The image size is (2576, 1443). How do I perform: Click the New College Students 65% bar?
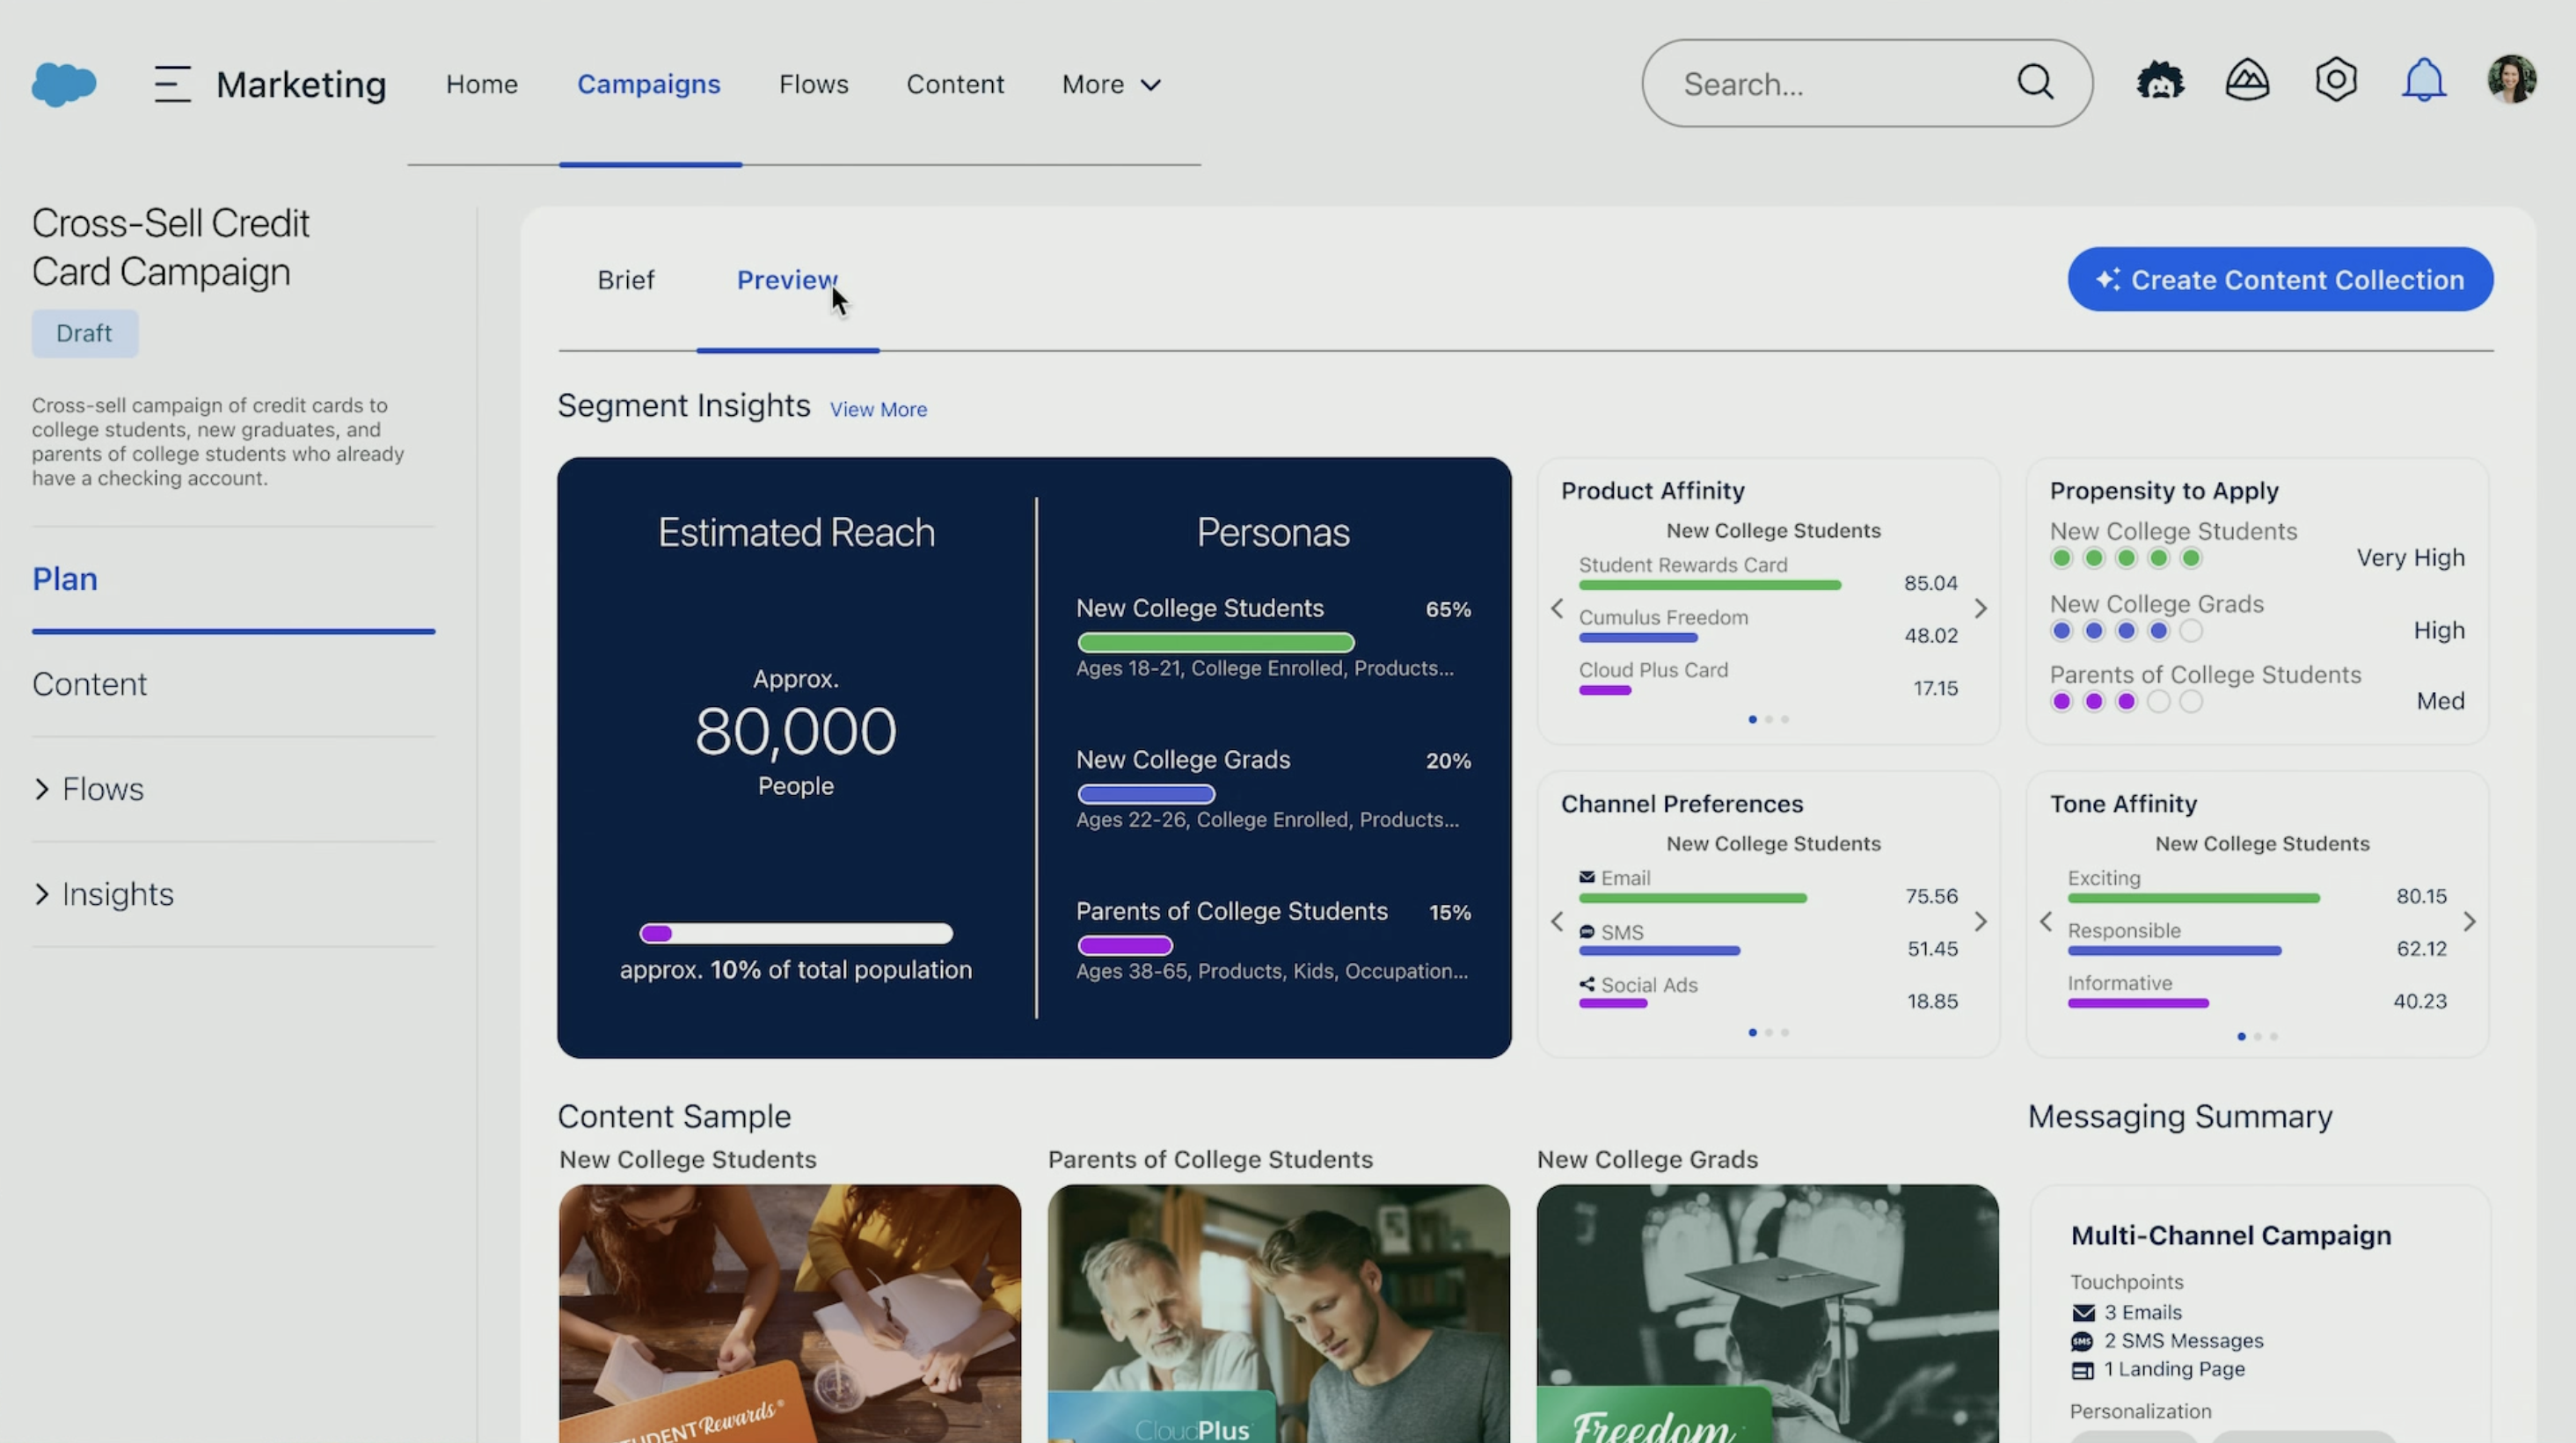(x=1216, y=642)
